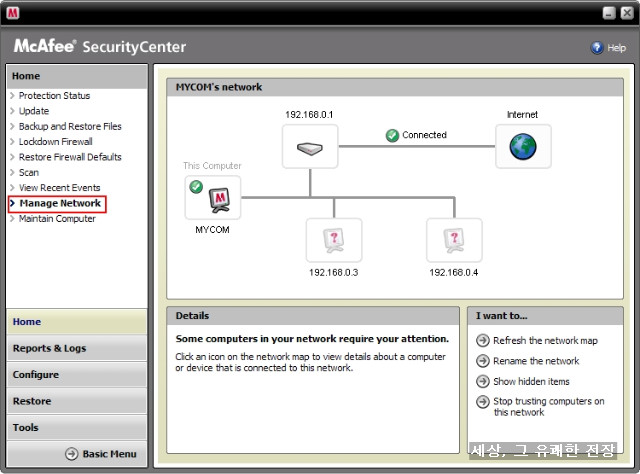This screenshot has width=640, height=474.
Task: Click the chevron before Manage Network
Action: pos(12,203)
